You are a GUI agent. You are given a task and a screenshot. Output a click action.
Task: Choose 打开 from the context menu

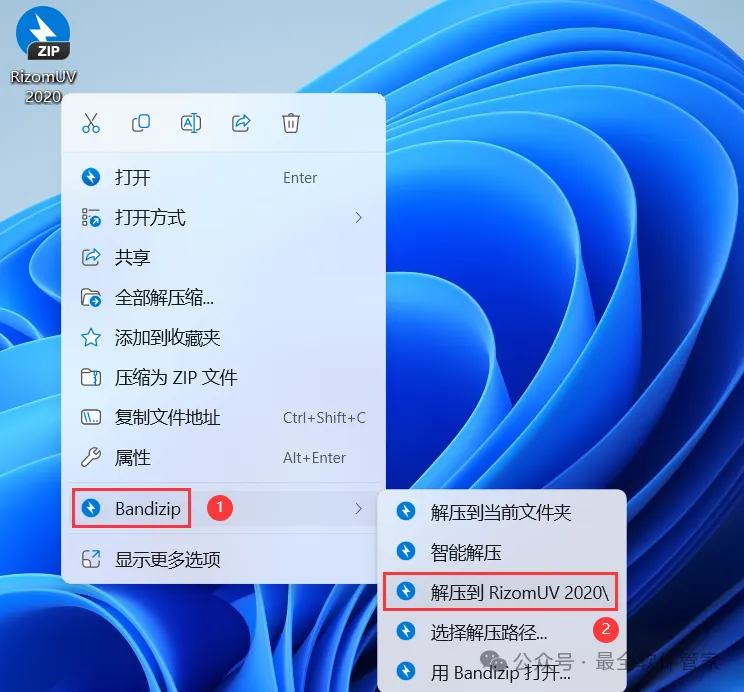click(x=223, y=178)
